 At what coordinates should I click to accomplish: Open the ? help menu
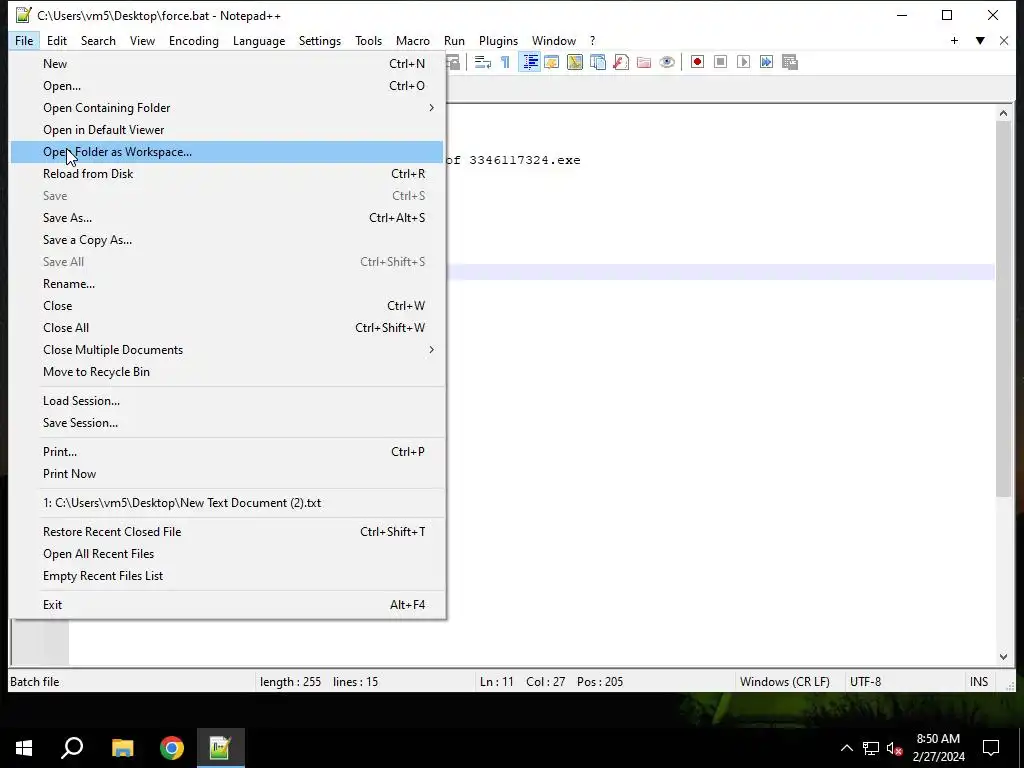(x=592, y=40)
